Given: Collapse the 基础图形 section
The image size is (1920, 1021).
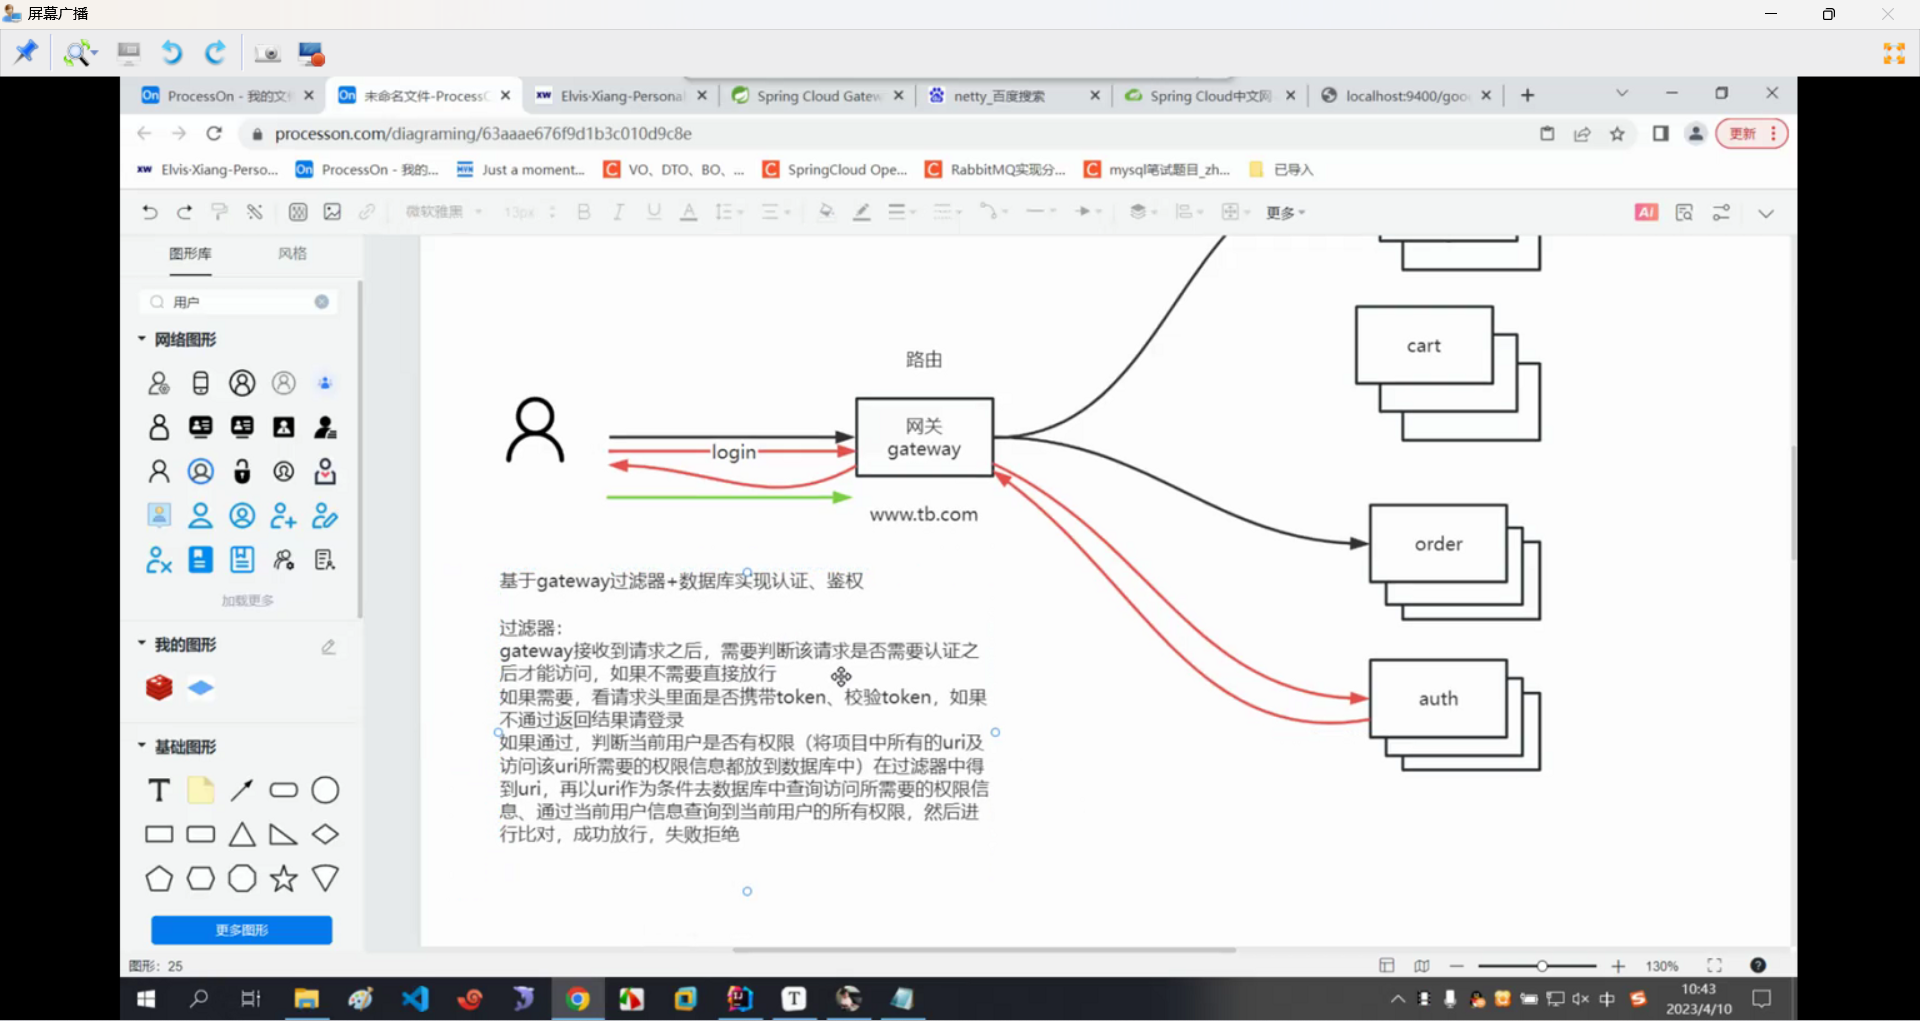Looking at the screenshot, I should click(x=142, y=746).
